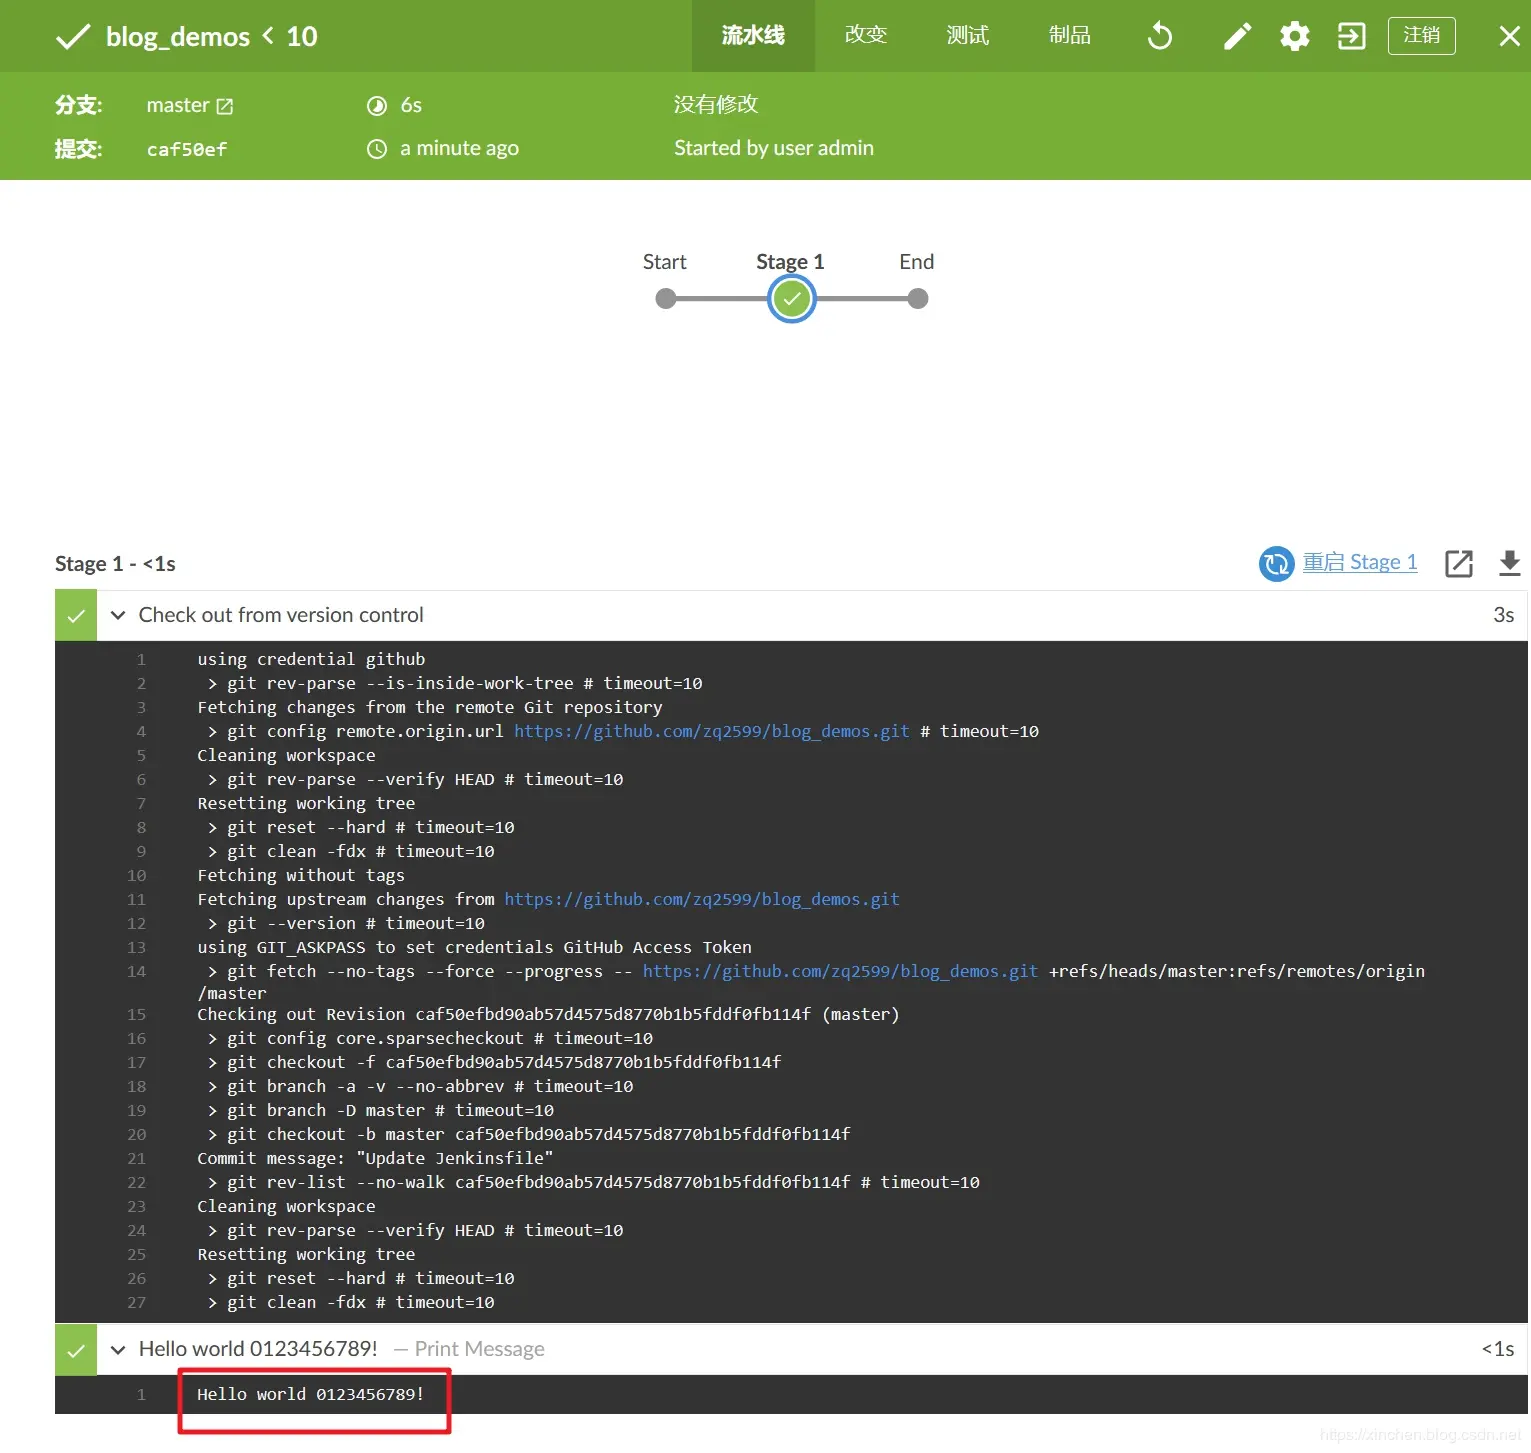The height and width of the screenshot is (1453, 1531).
Task: Click the 注销 logout button
Action: tap(1421, 36)
